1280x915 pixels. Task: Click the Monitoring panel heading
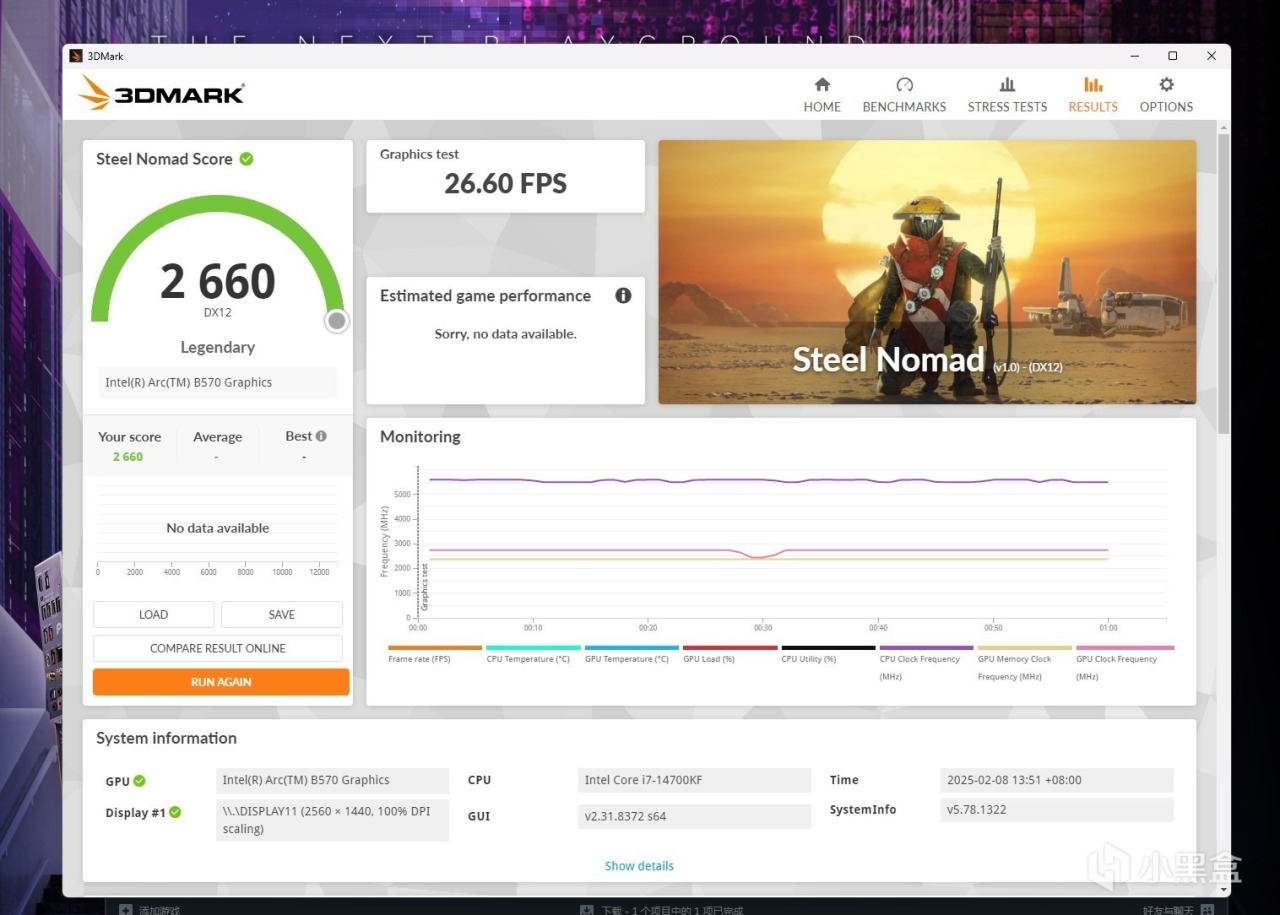click(x=420, y=437)
